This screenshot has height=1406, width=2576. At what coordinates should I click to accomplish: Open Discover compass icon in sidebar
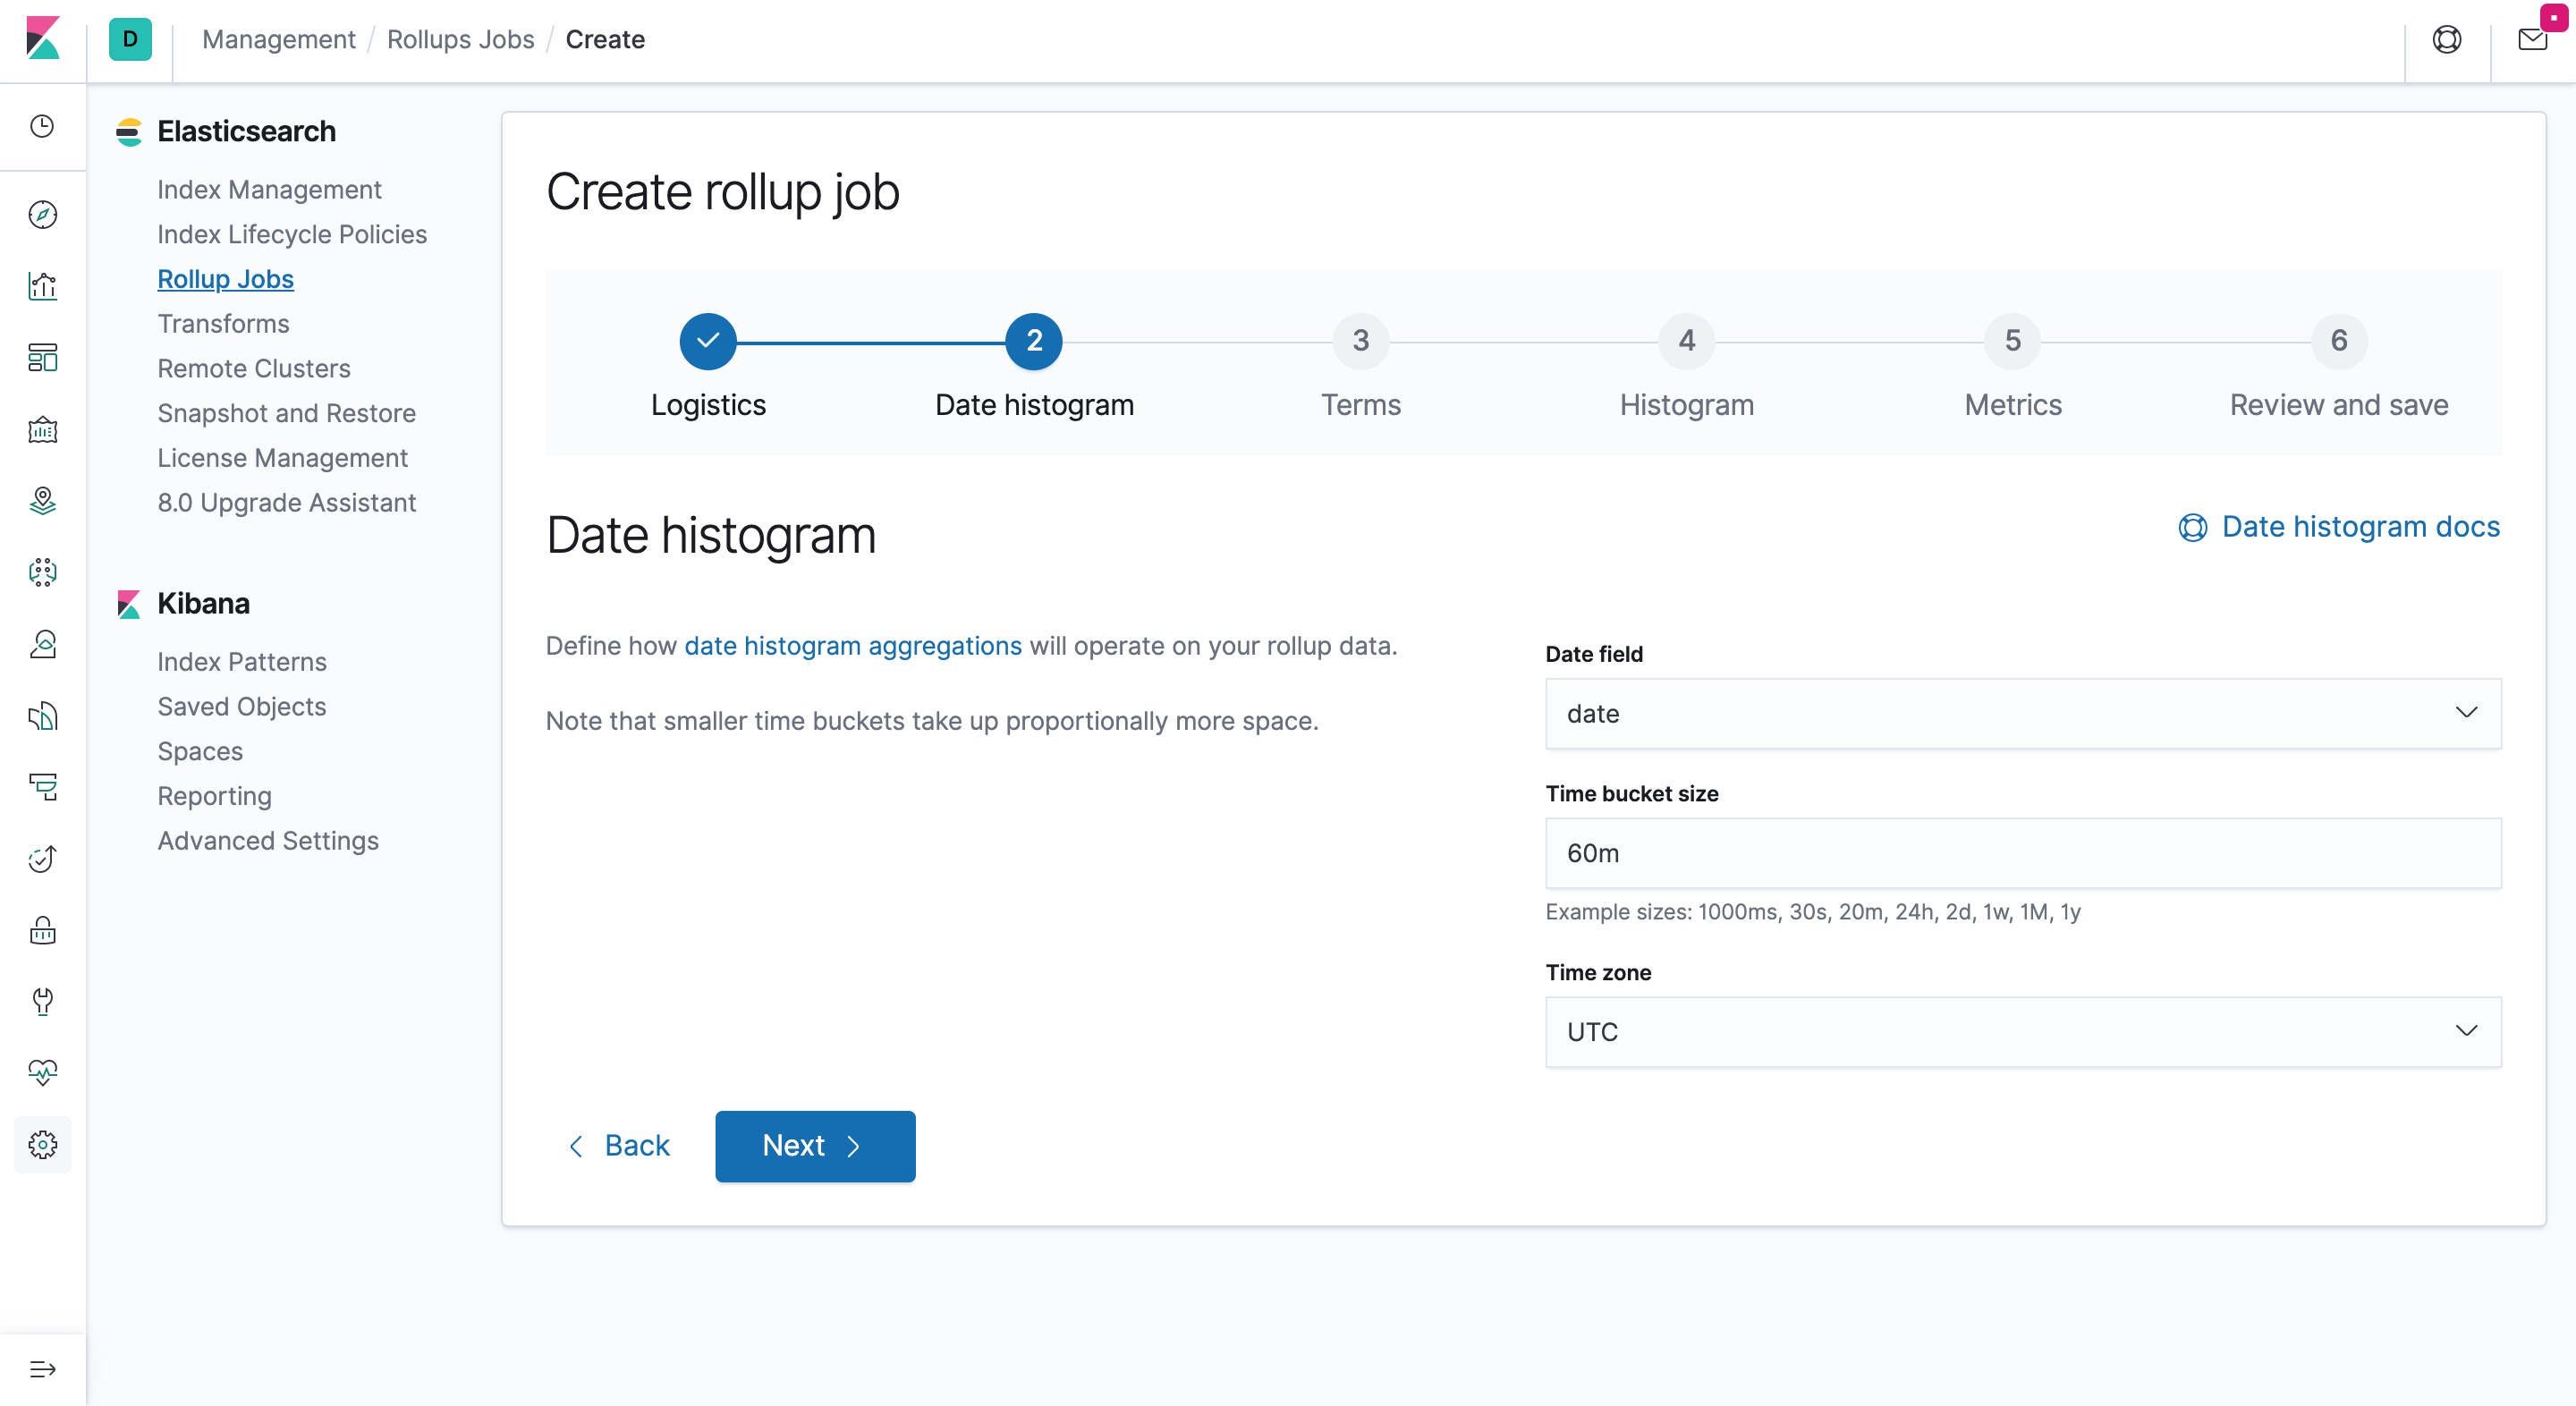[x=42, y=214]
